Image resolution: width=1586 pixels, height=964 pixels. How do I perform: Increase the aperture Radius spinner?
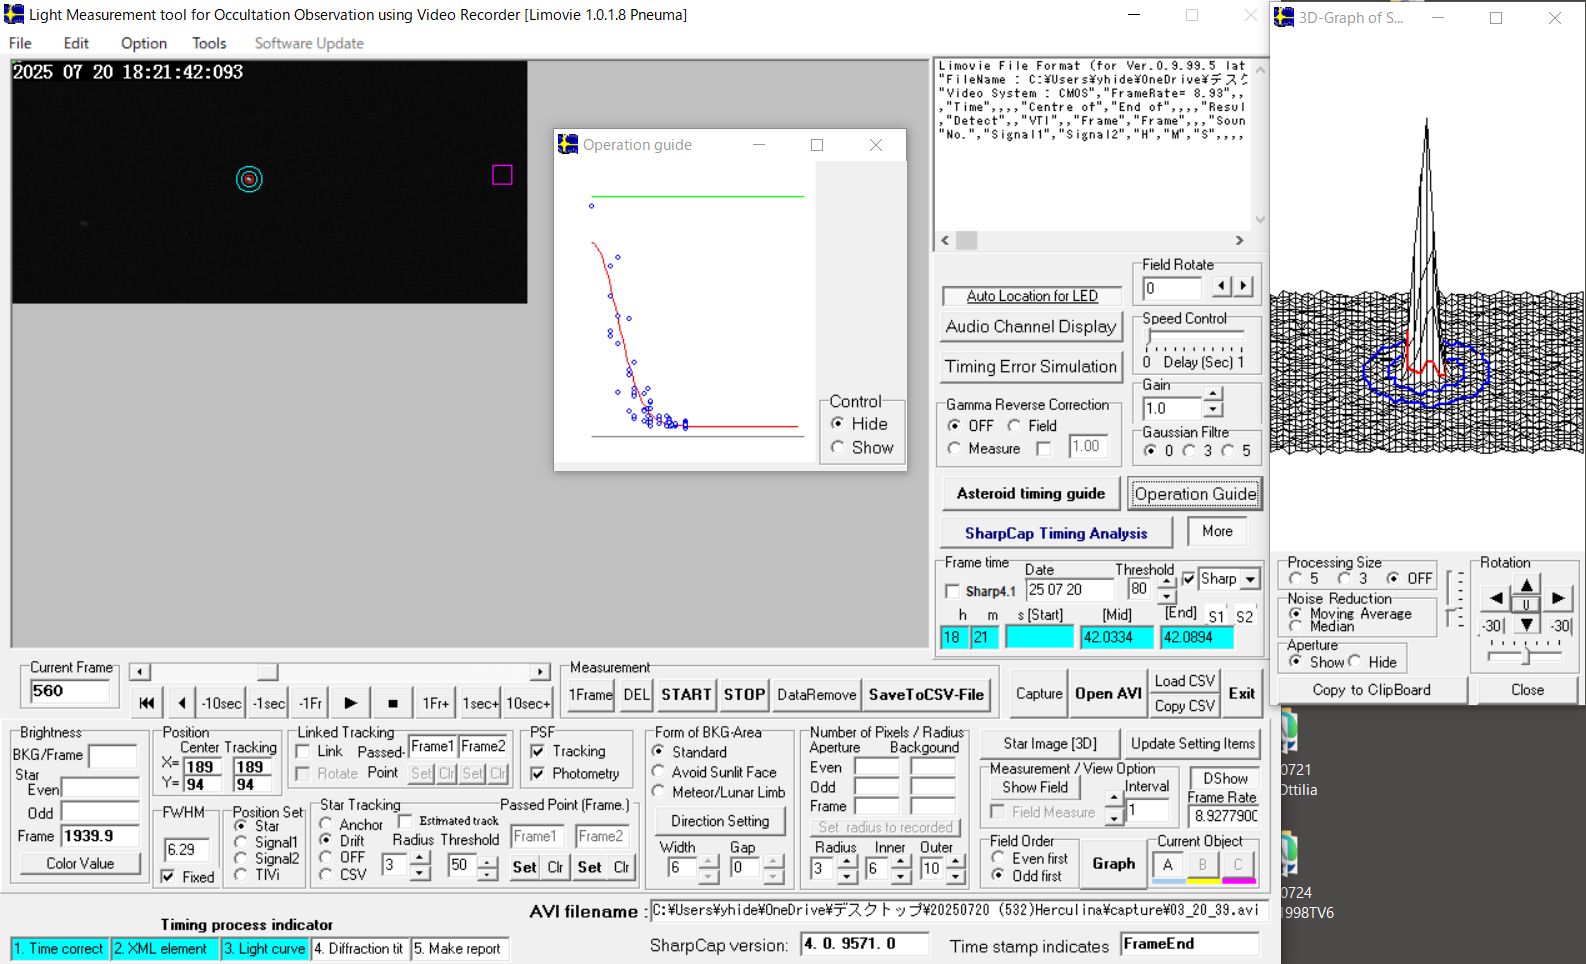point(847,861)
